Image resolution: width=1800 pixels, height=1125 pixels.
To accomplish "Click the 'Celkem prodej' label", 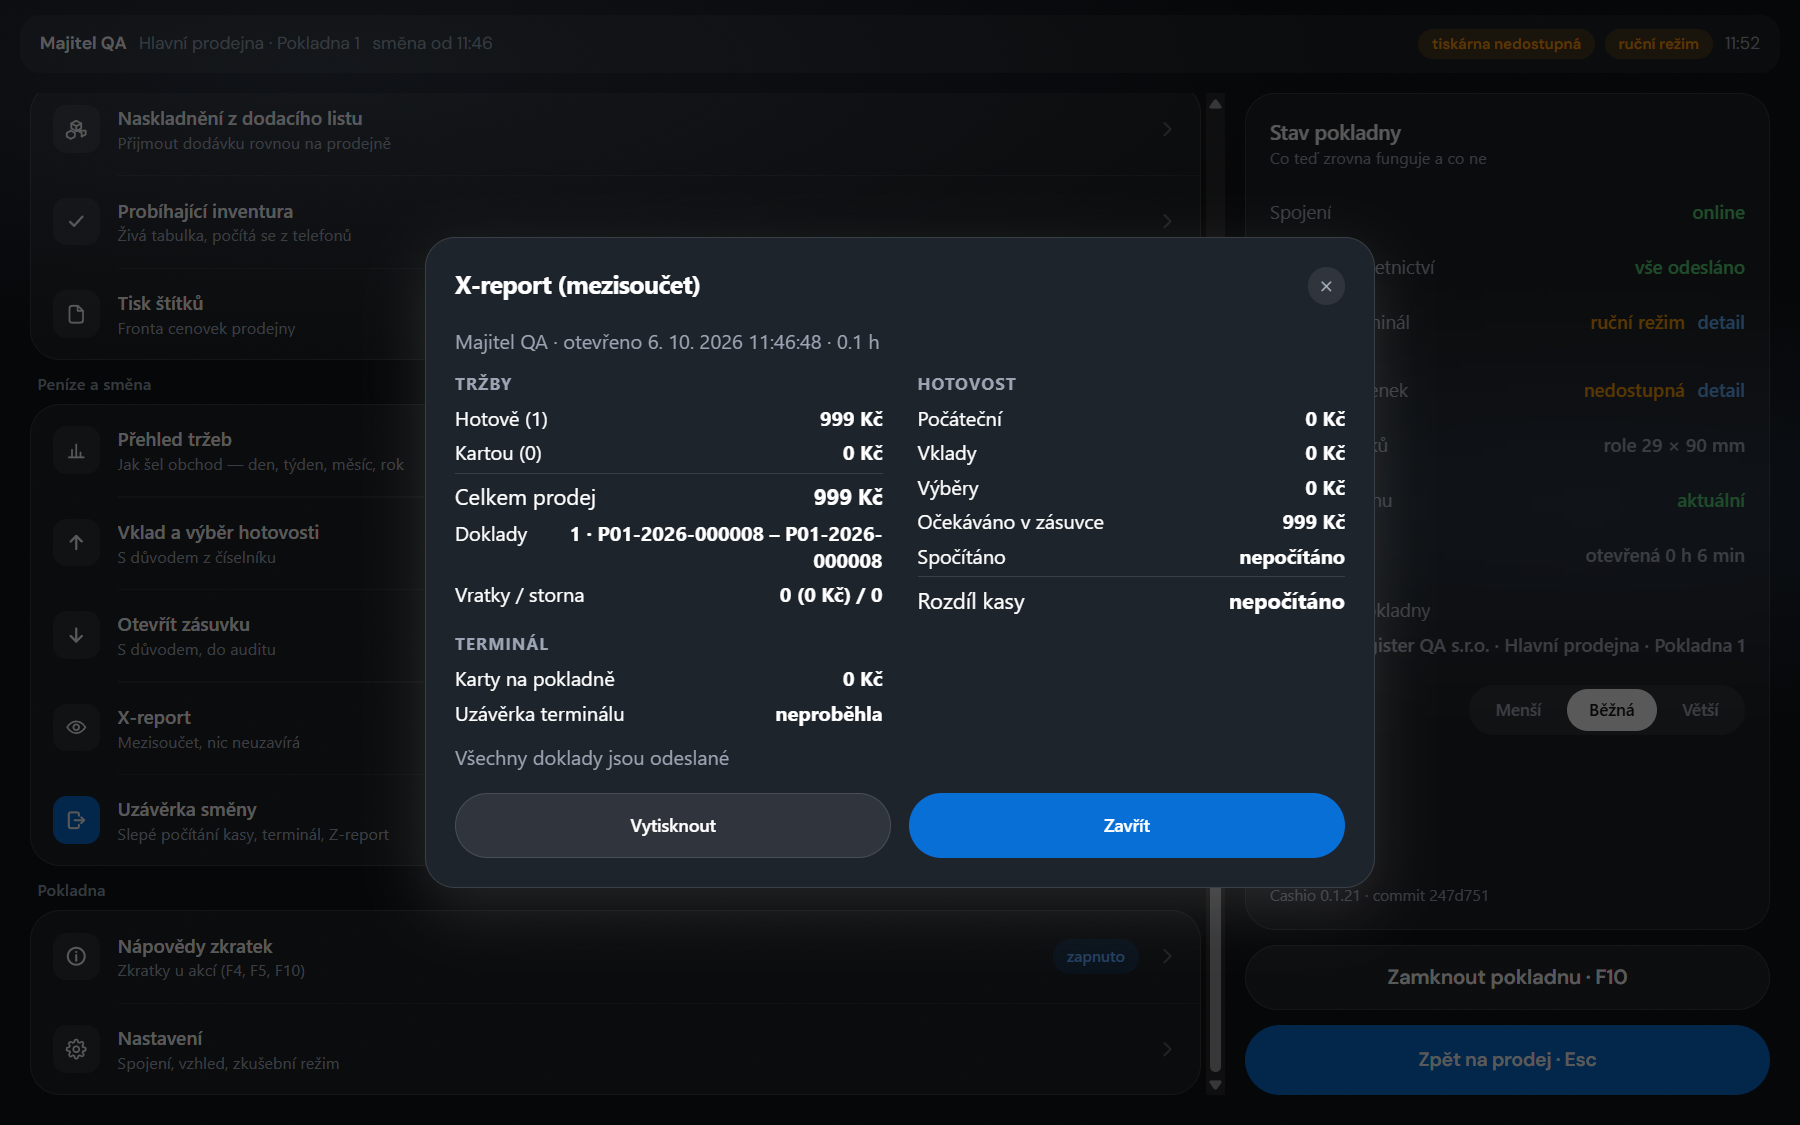I will click(x=525, y=498).
